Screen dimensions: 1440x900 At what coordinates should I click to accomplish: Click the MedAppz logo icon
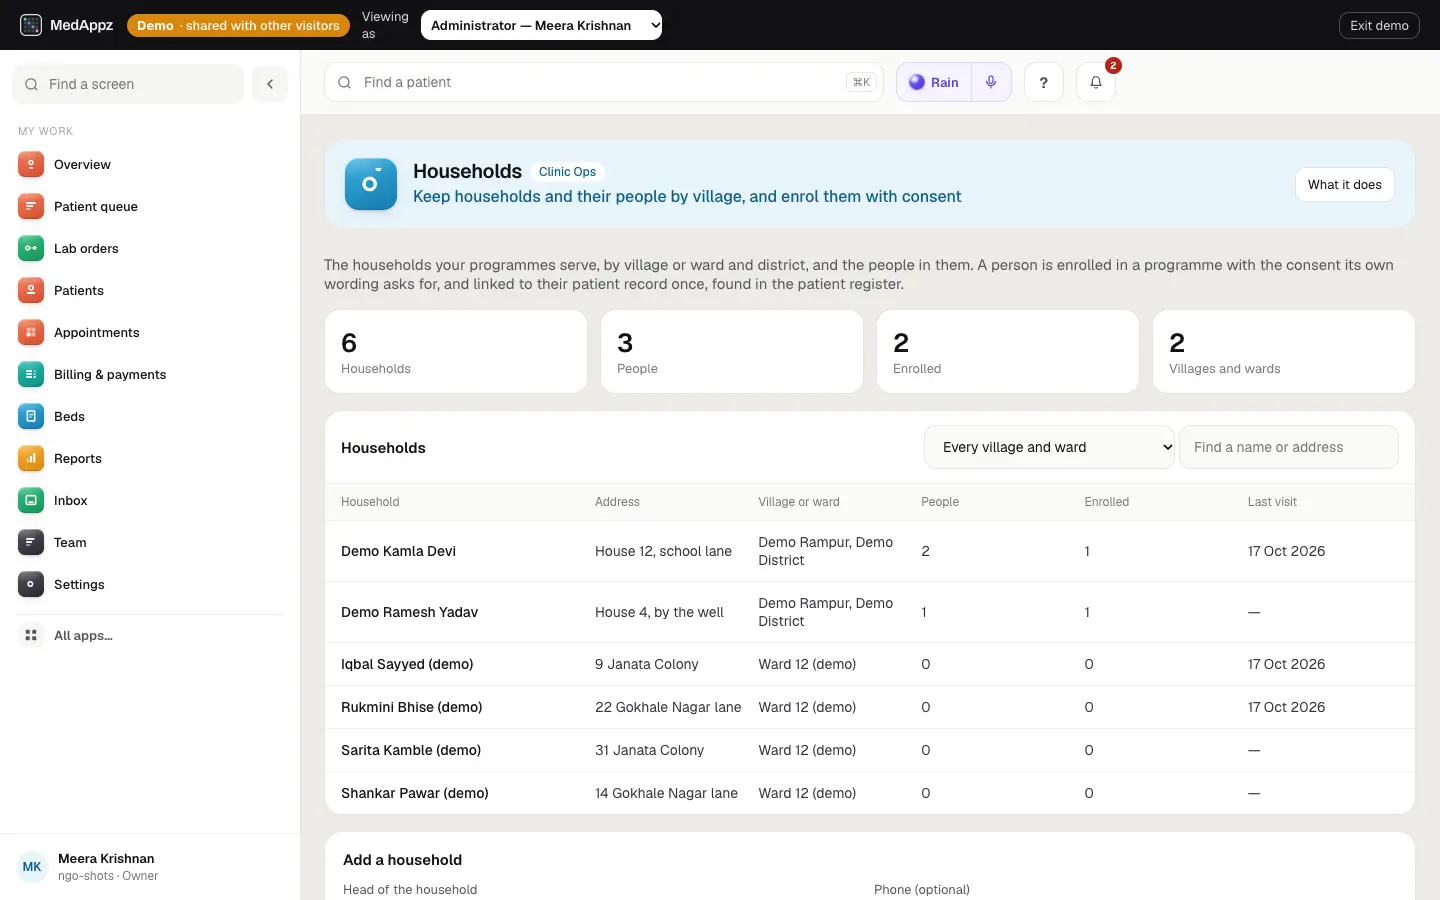click(31, 25)
